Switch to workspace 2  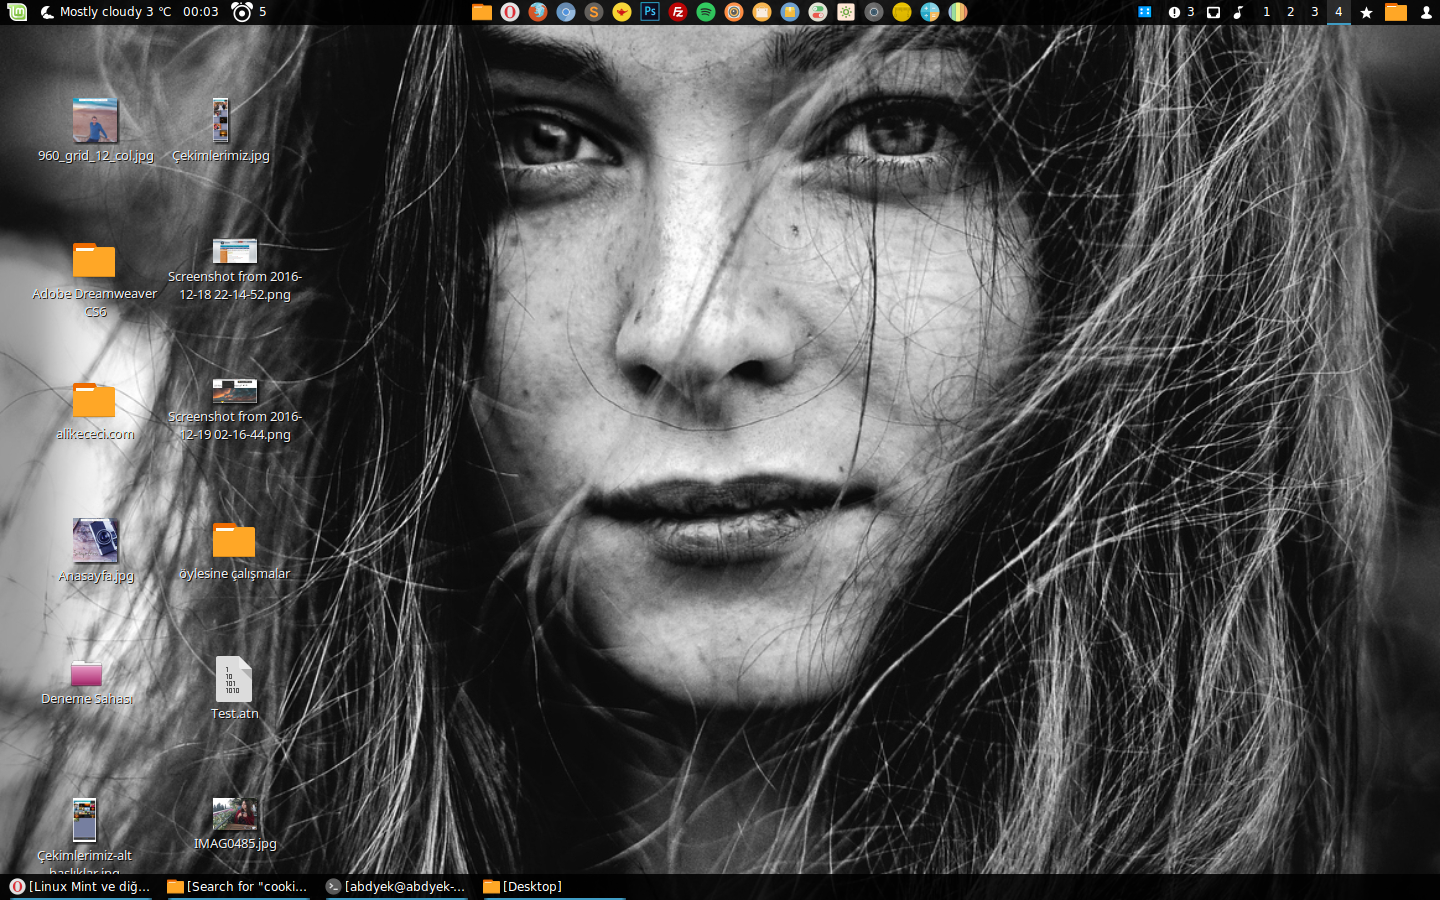[1290, 12]
